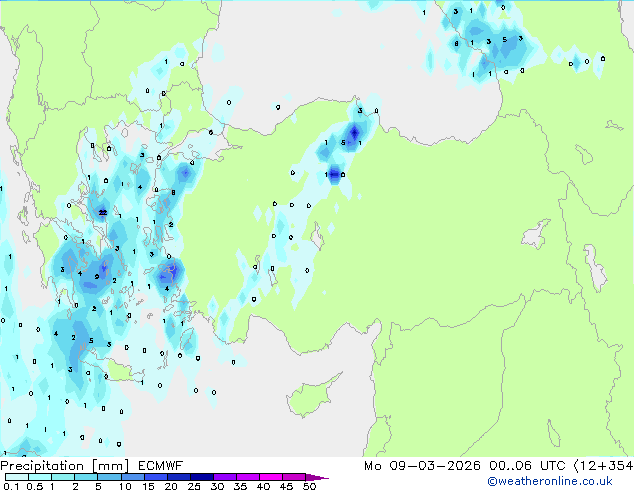The width and height of the screenshot is (634, 490).
Task: Click the legend label '10'
Action: pyautogui.click(x=125, y=486)
